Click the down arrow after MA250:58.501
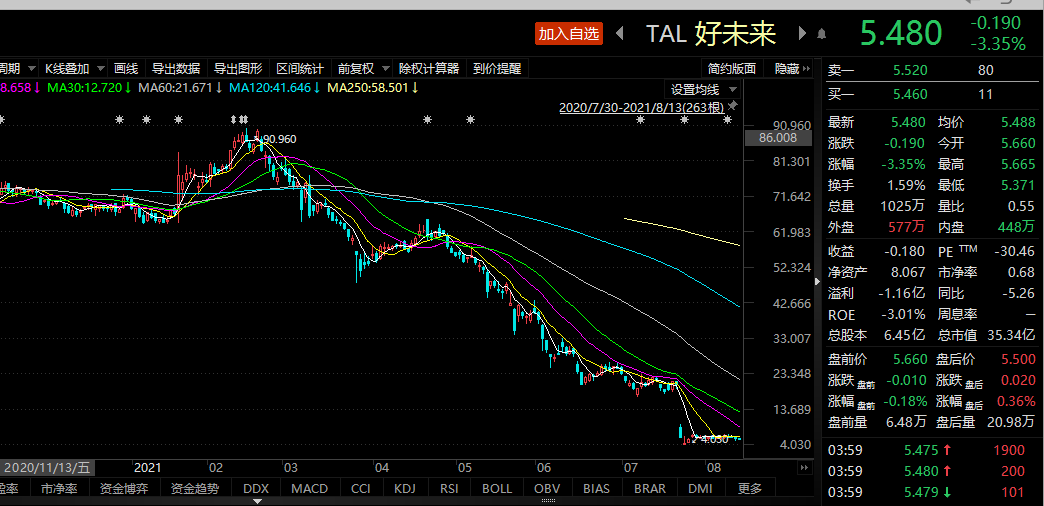 415,88
